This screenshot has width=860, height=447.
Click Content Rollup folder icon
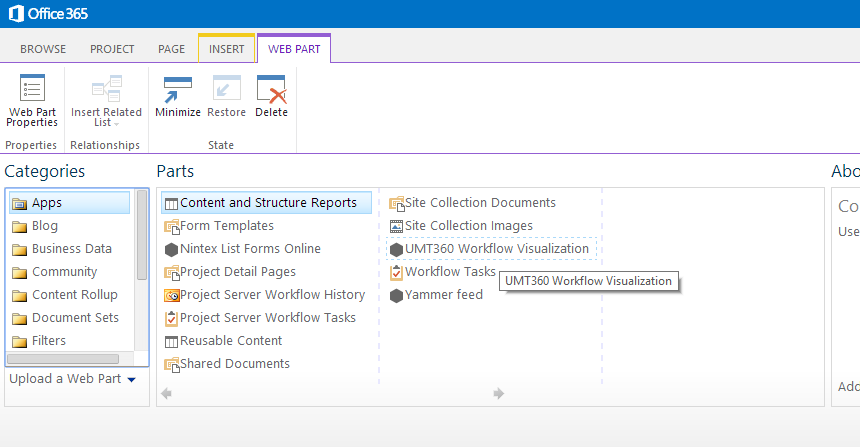click(20, 296)
